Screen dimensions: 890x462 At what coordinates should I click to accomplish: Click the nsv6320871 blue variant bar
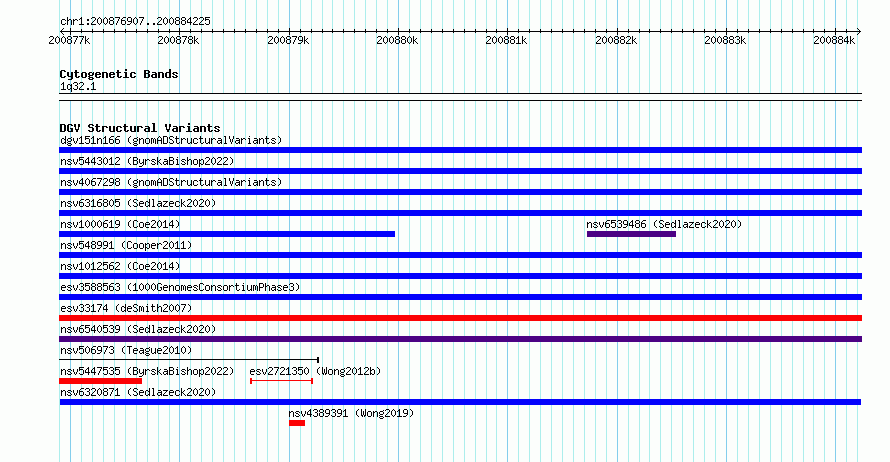[x=460, y=402]
